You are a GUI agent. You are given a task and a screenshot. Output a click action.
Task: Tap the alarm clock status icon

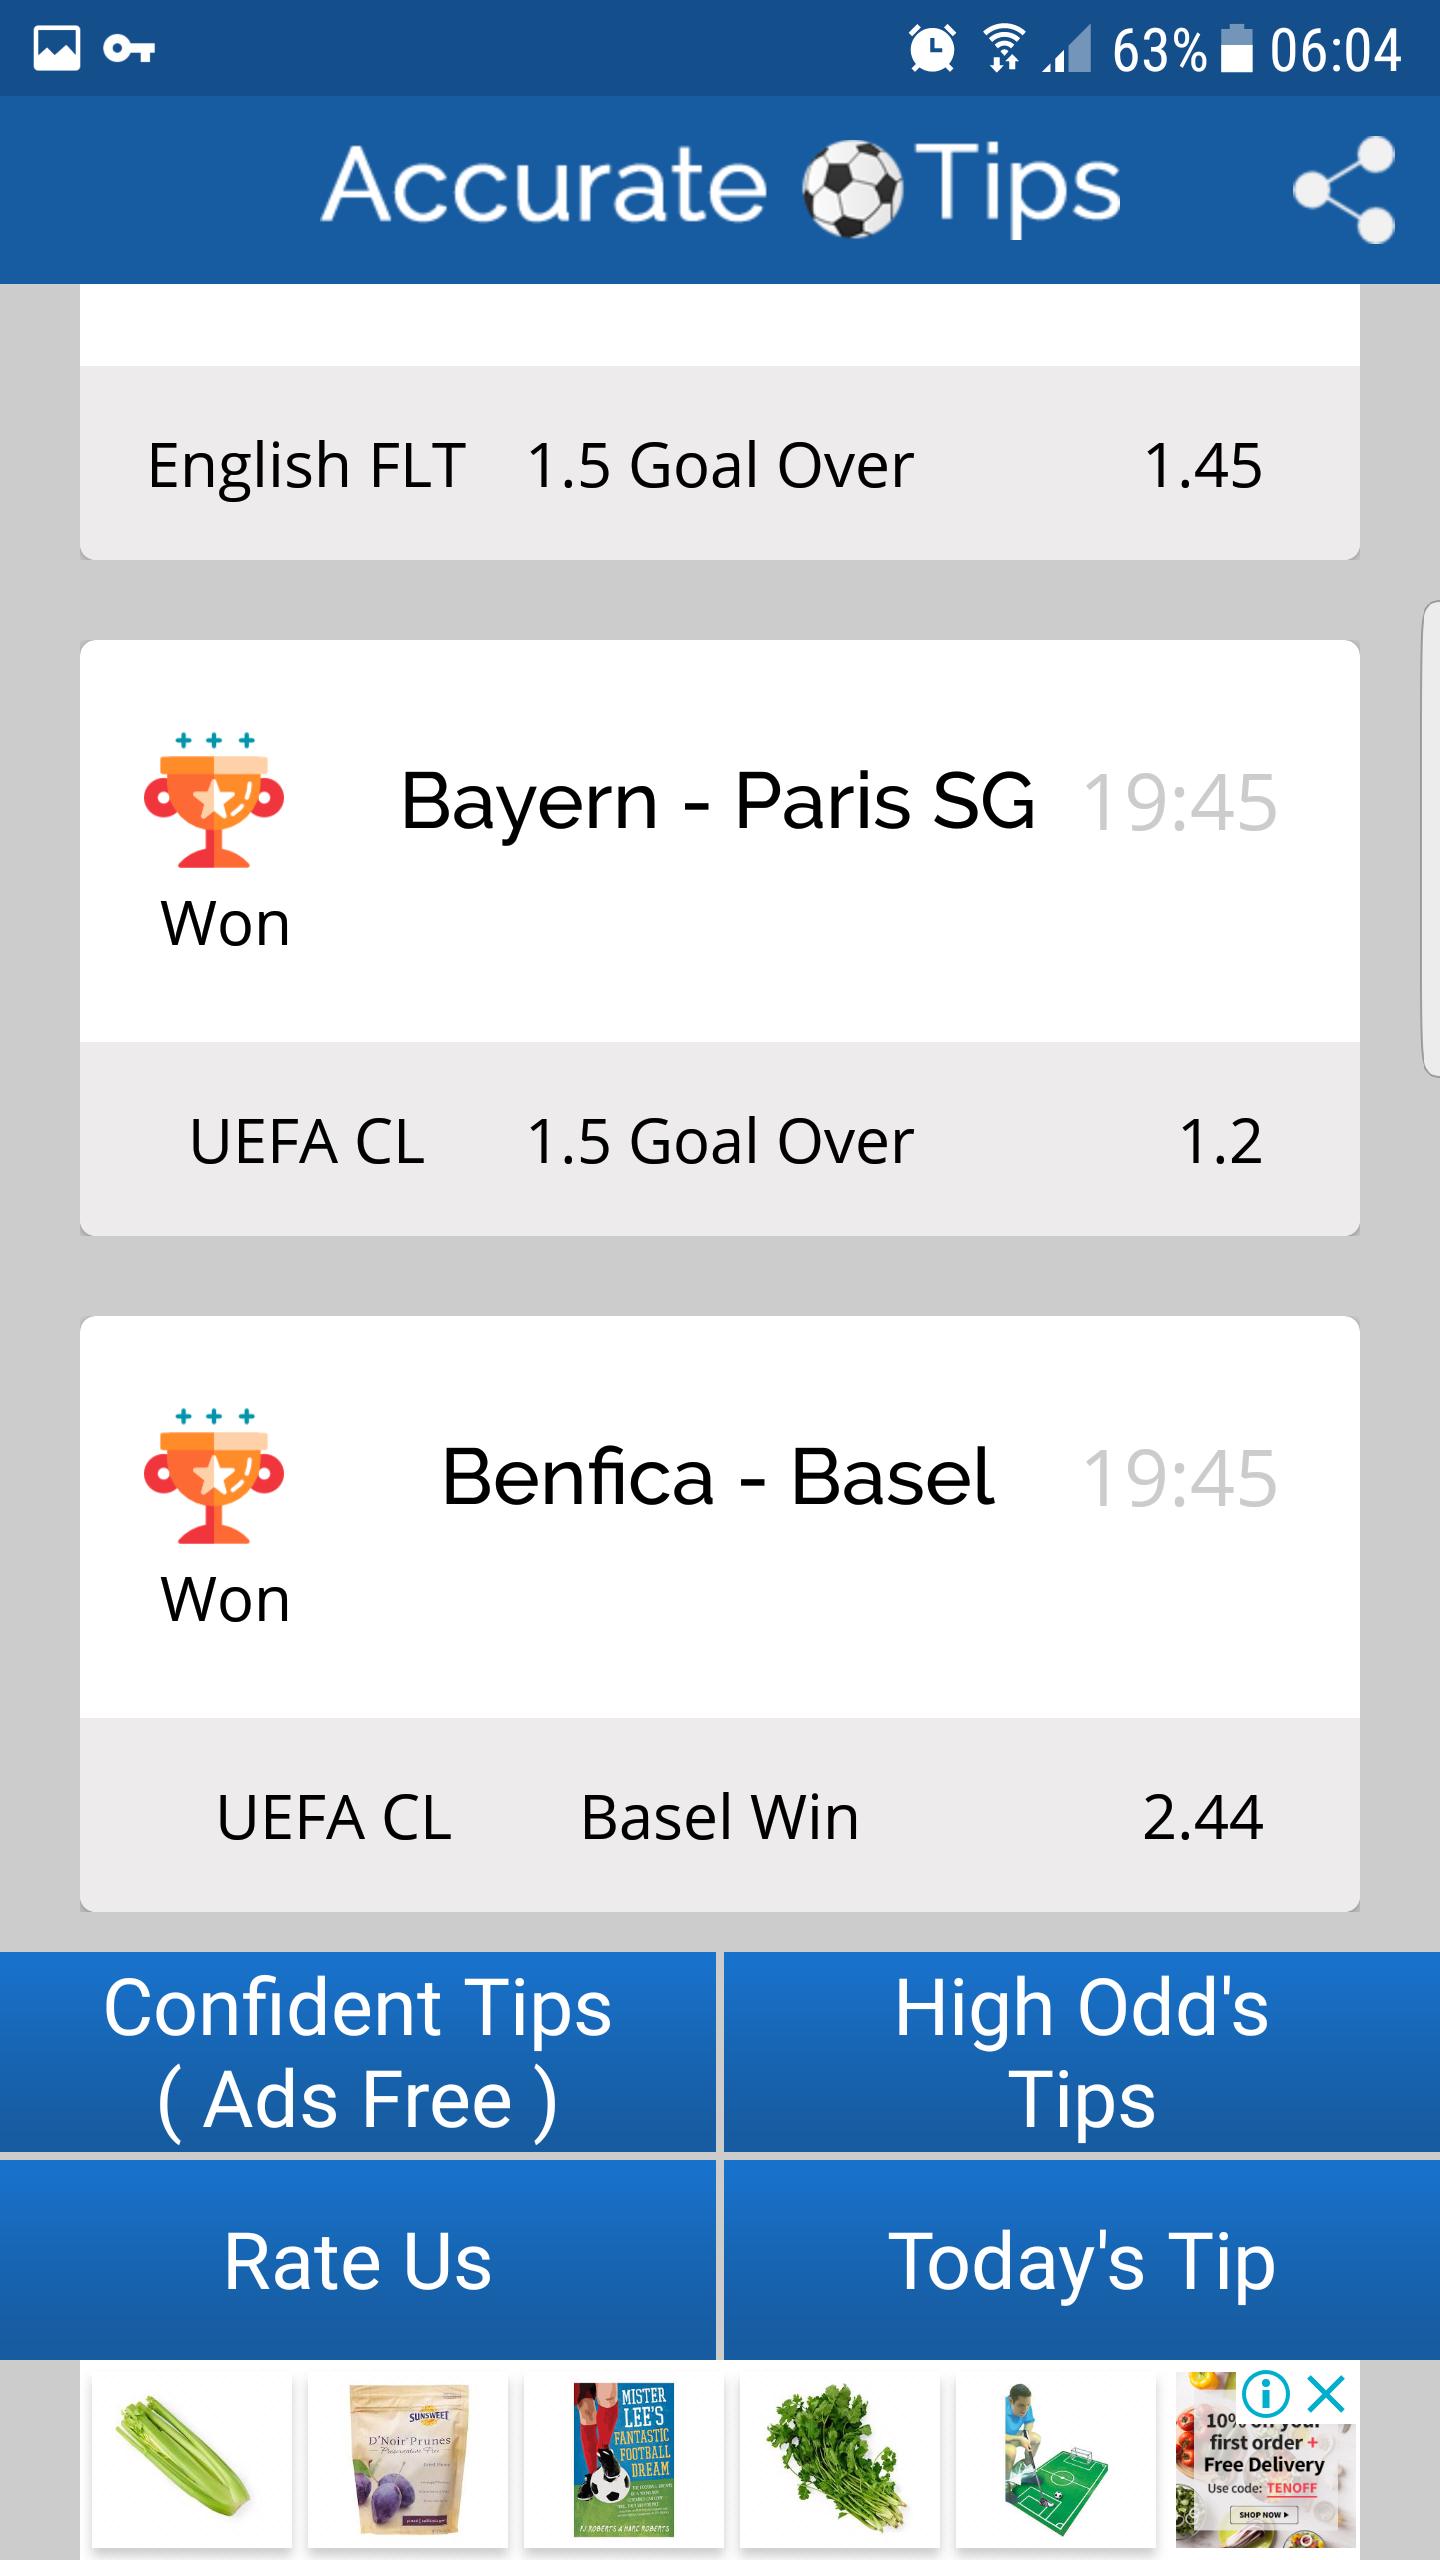click(932, 48)
